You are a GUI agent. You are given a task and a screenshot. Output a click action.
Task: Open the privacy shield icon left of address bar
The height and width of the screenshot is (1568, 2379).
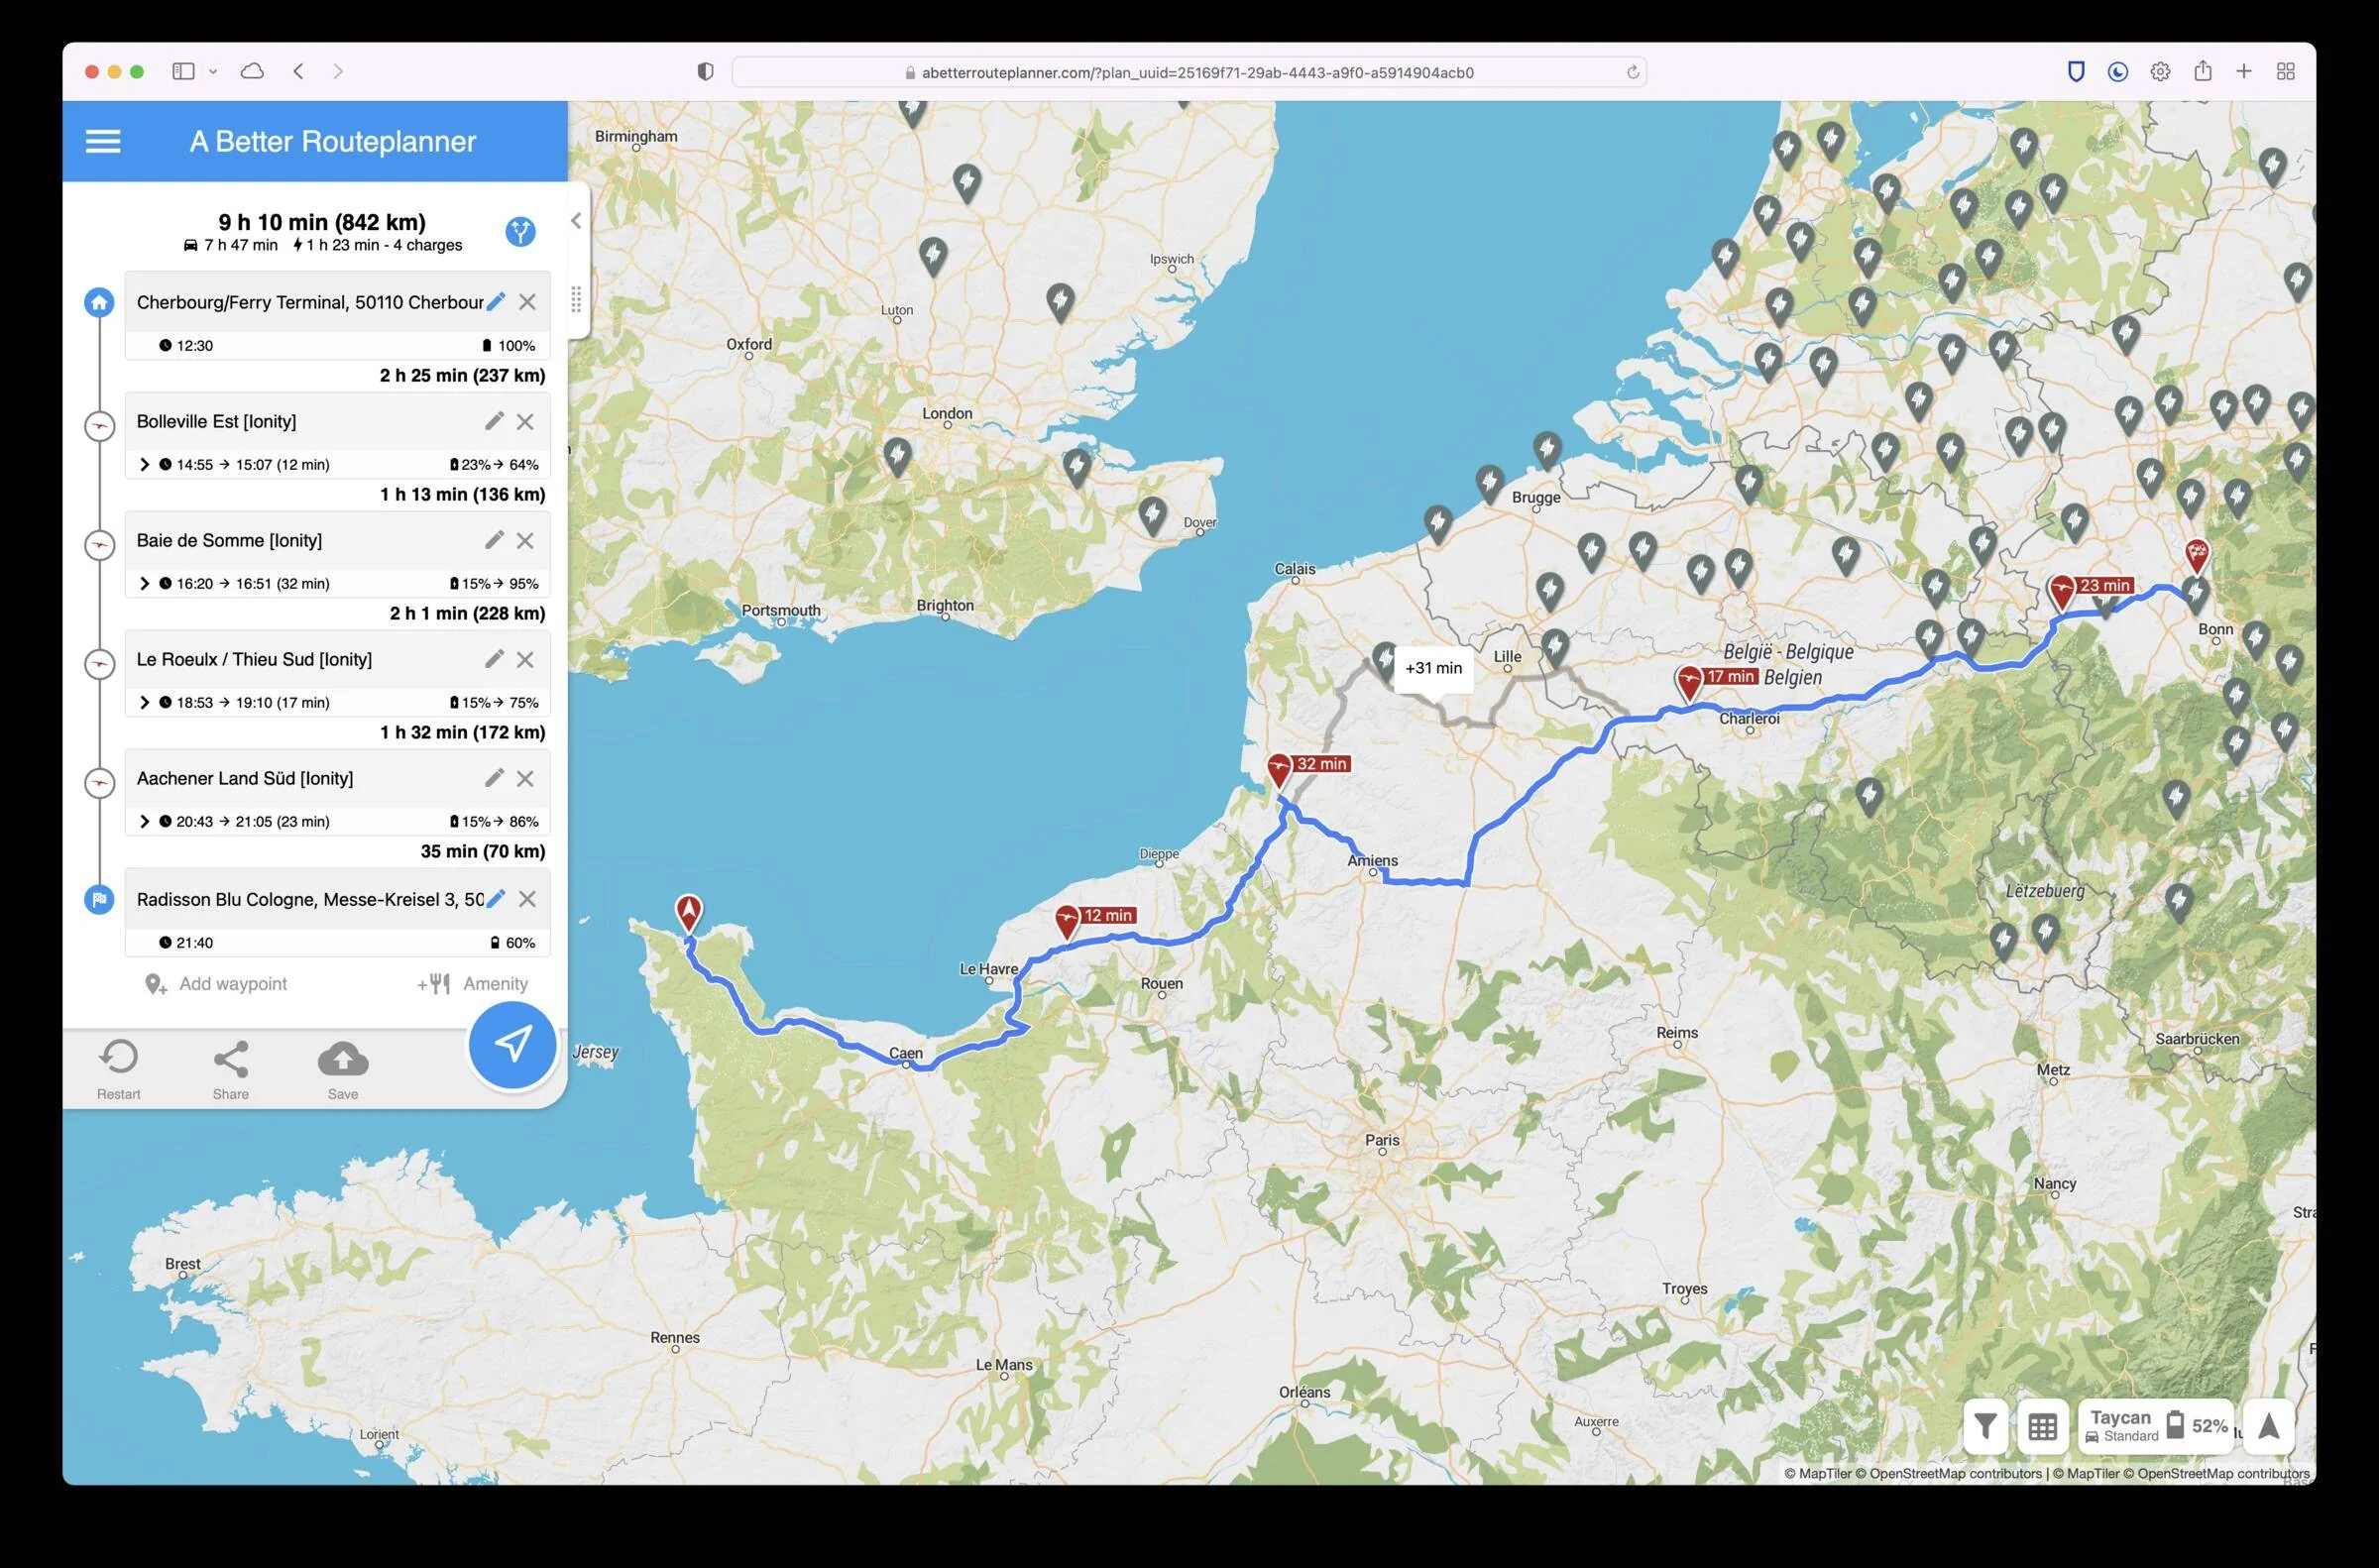tap(705, 71)
